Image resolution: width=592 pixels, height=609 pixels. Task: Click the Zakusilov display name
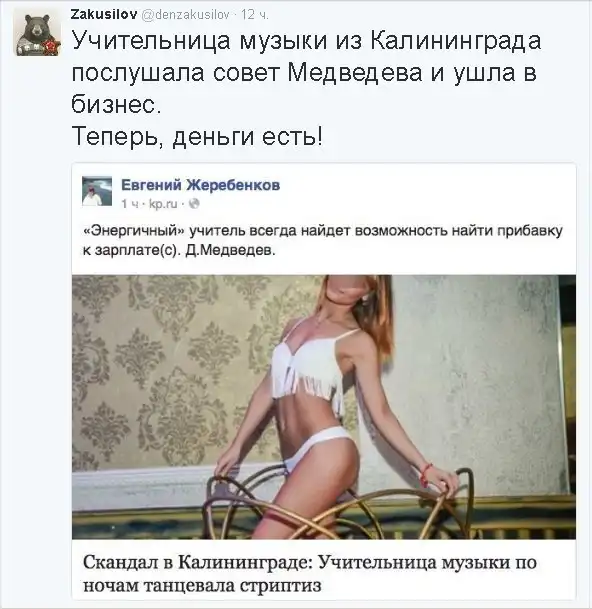click(x=104, y=15)
